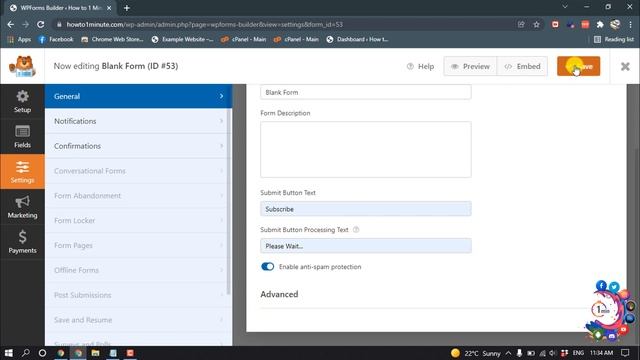Click the Form Name input field
Image resolution: width=640 pixels, height=360 pixels.
pos(366,92)
